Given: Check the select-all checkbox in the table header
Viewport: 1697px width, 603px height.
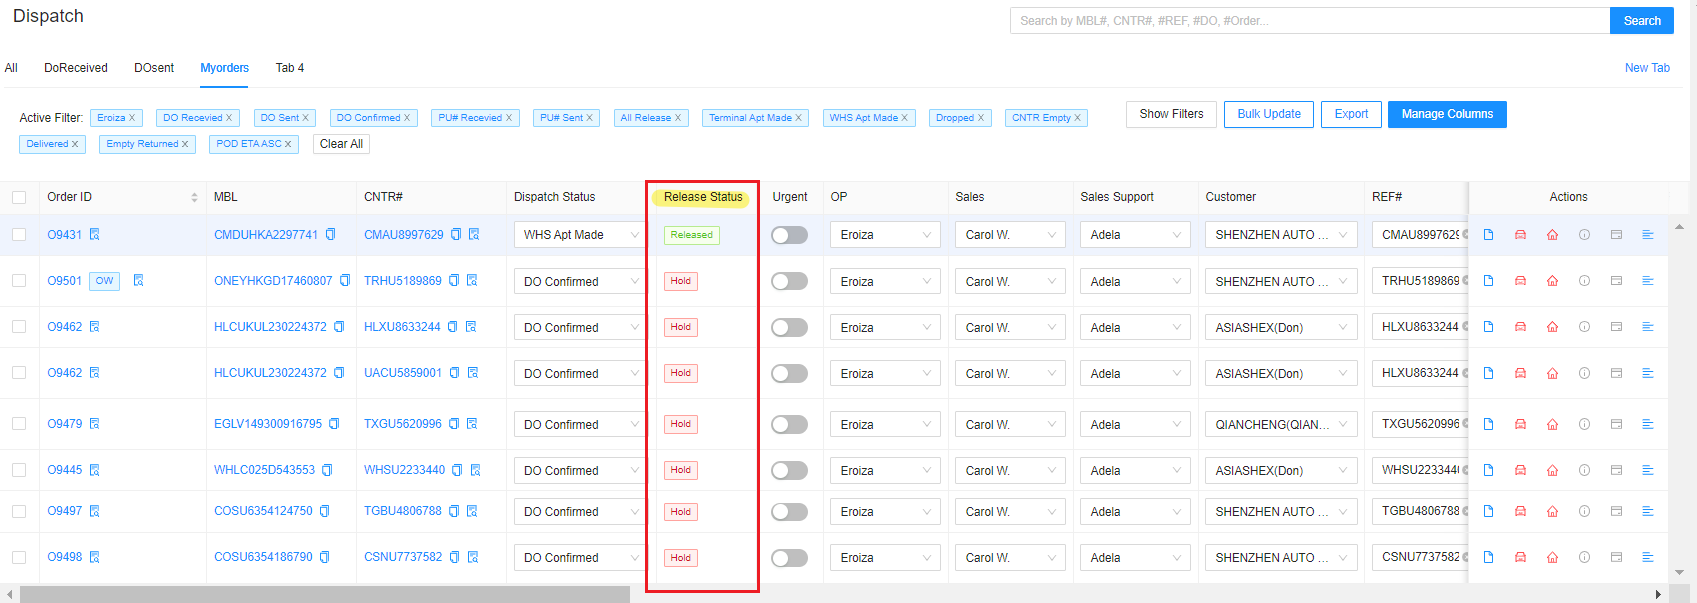Looking at the screenshot, I should tap(19, 197).
